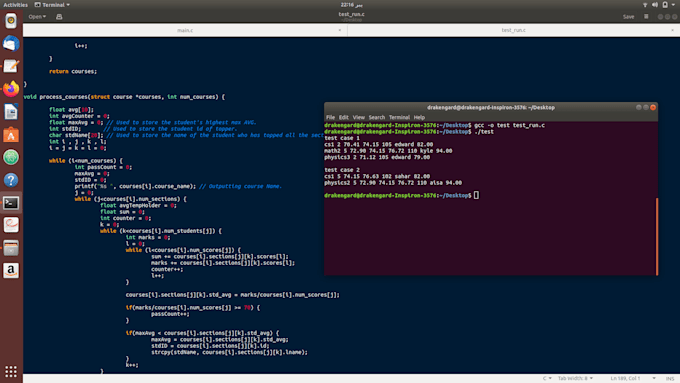Viewport: 680px width, 383px height.
Task: Click the battery indicator in top bar
Action: tap(665, 5)
